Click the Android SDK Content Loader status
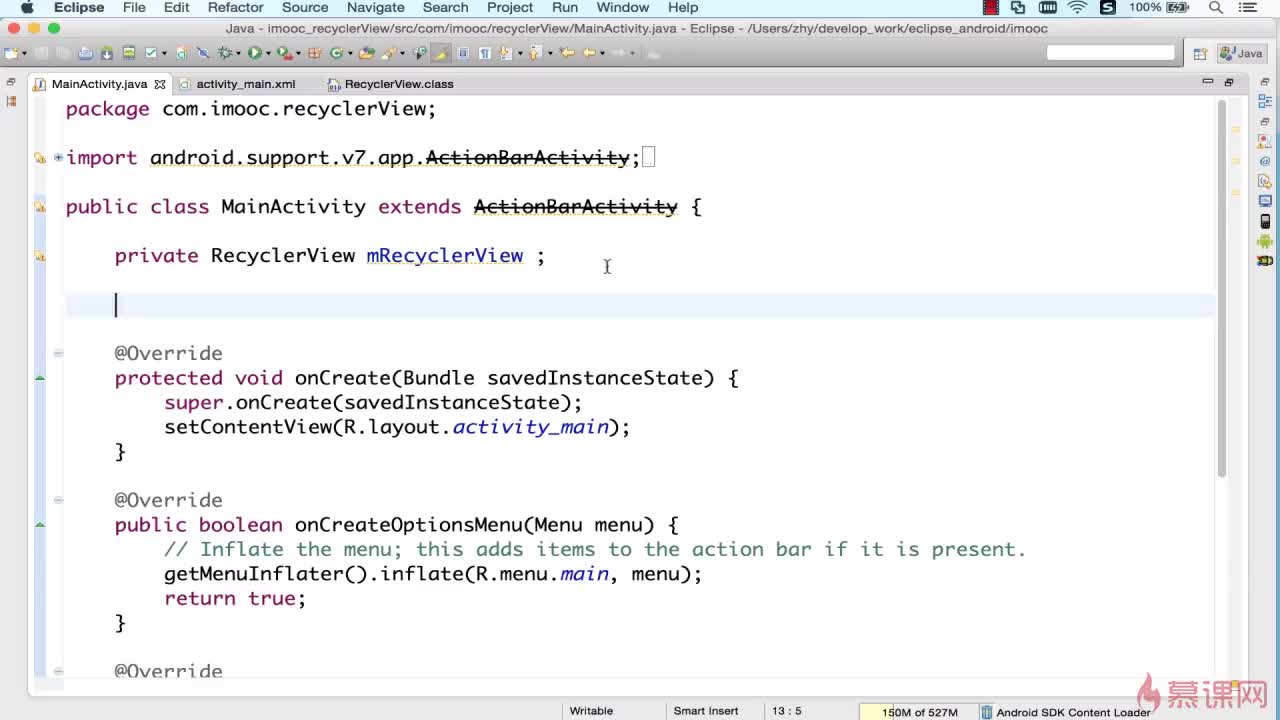Viewport: 1280px width, 720px height. click(1073, 711)
